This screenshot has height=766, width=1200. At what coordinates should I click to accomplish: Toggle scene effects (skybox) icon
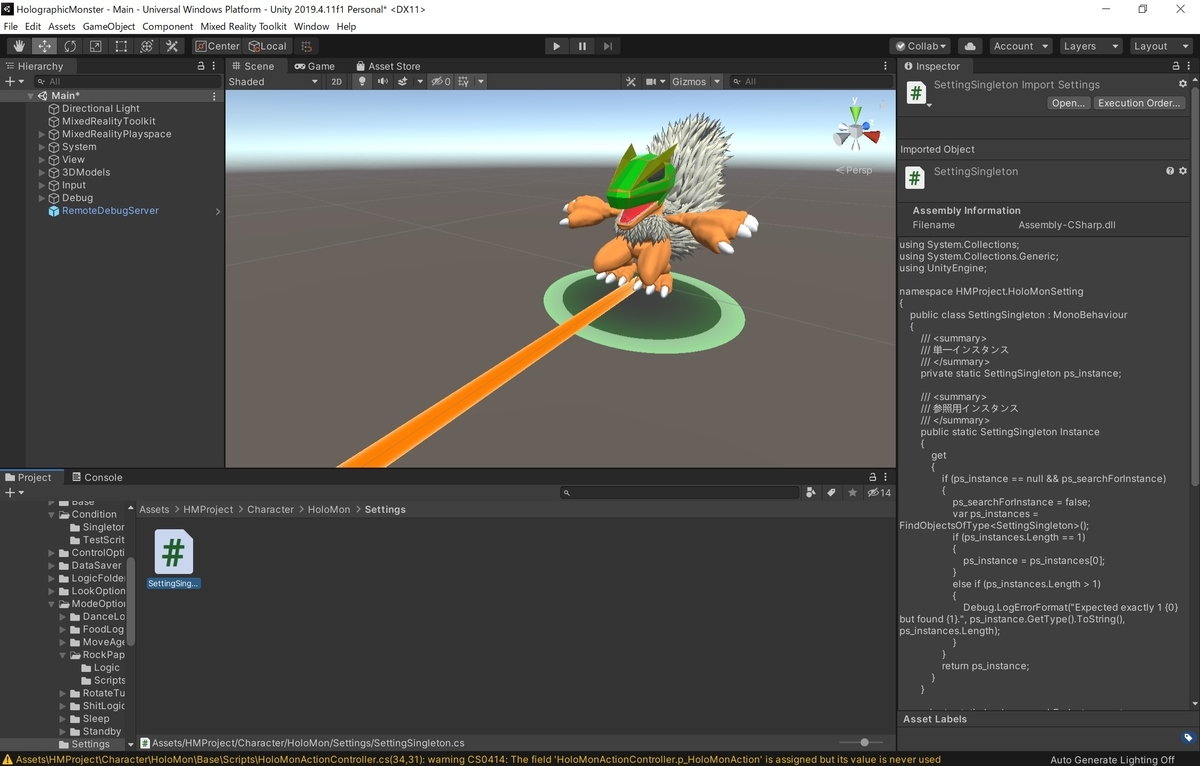[x=402, y=82]
